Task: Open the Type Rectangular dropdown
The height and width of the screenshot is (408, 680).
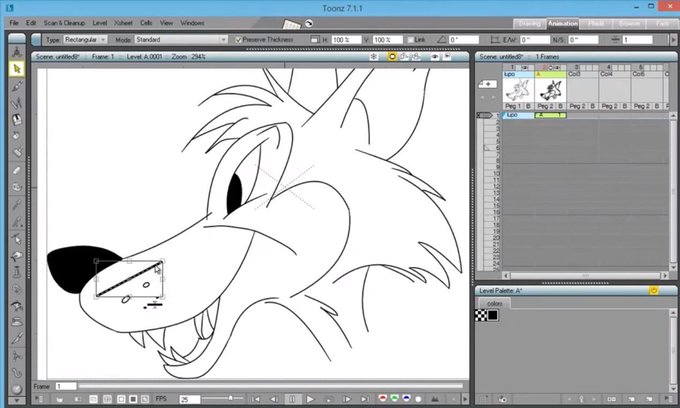Action: pos(85,39)
